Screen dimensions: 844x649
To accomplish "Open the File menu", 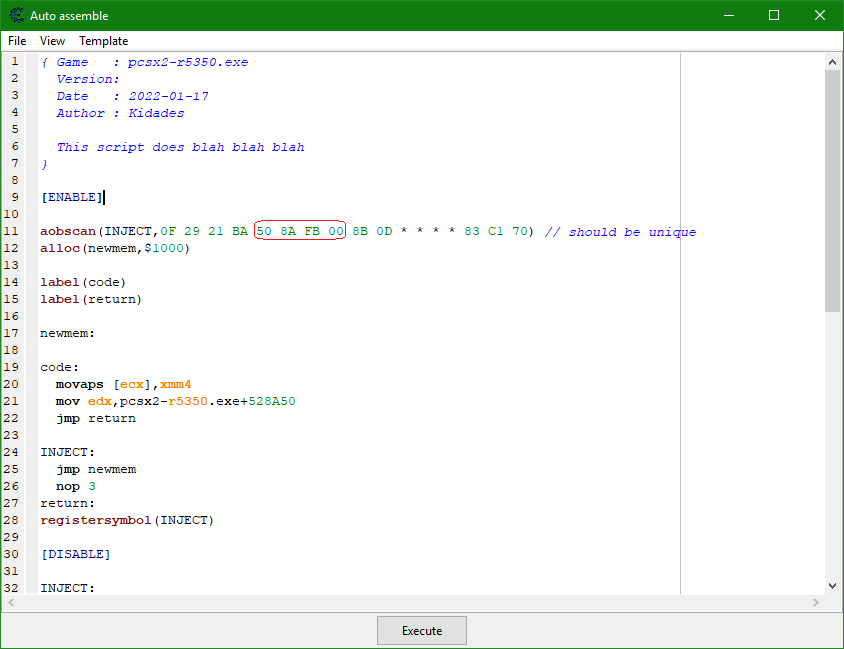I will pos(17,41).
